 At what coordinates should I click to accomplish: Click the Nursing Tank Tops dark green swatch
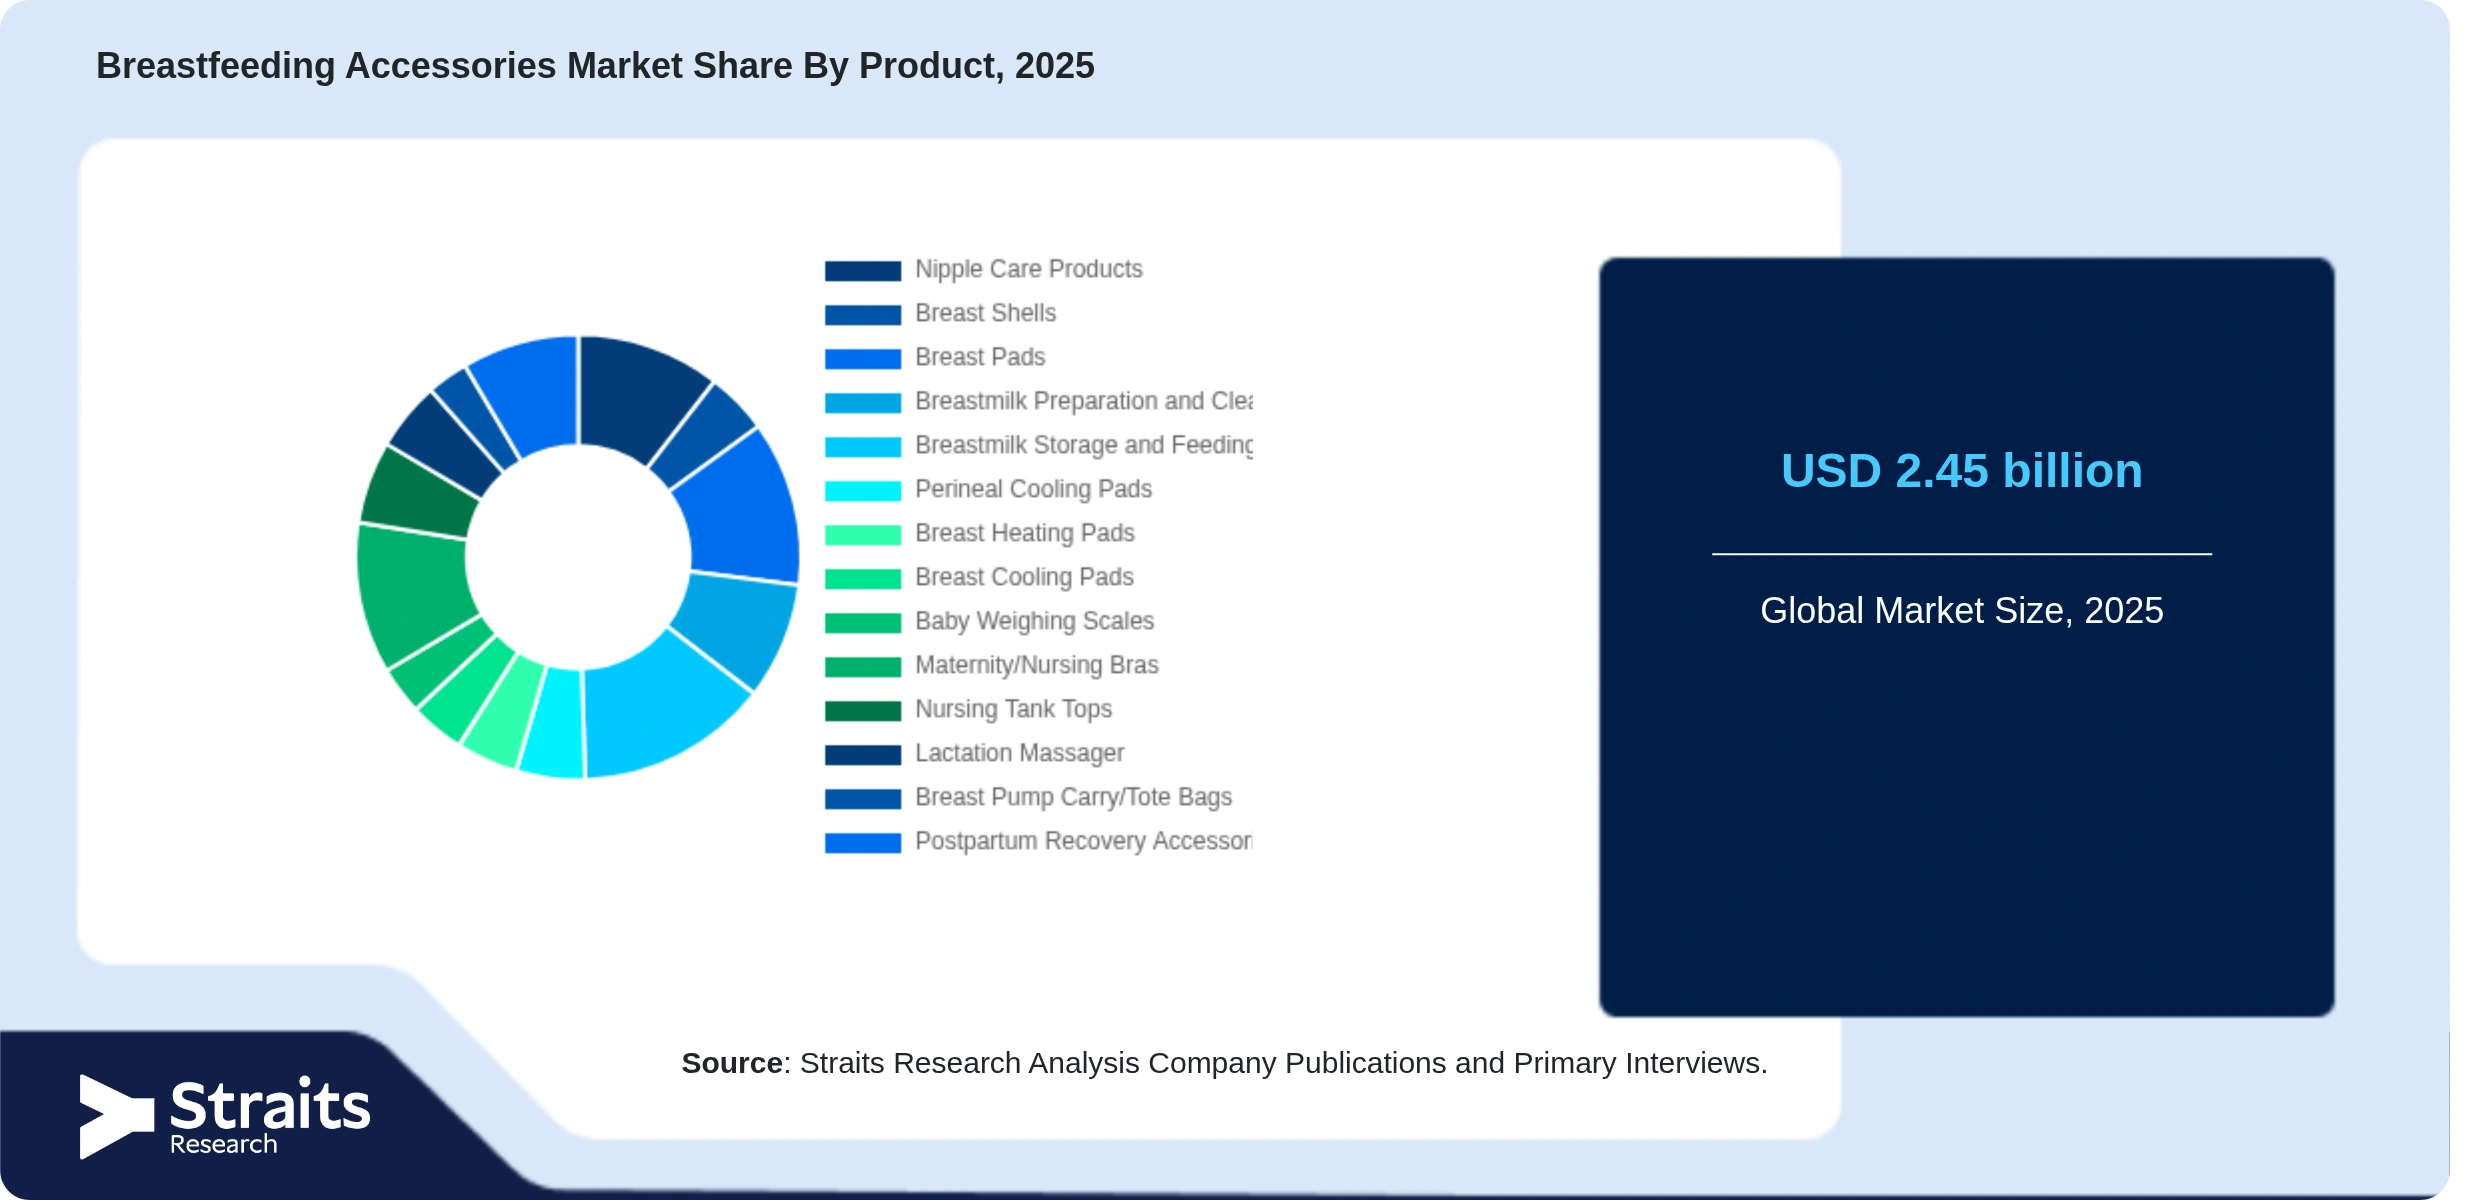point(863,710)
